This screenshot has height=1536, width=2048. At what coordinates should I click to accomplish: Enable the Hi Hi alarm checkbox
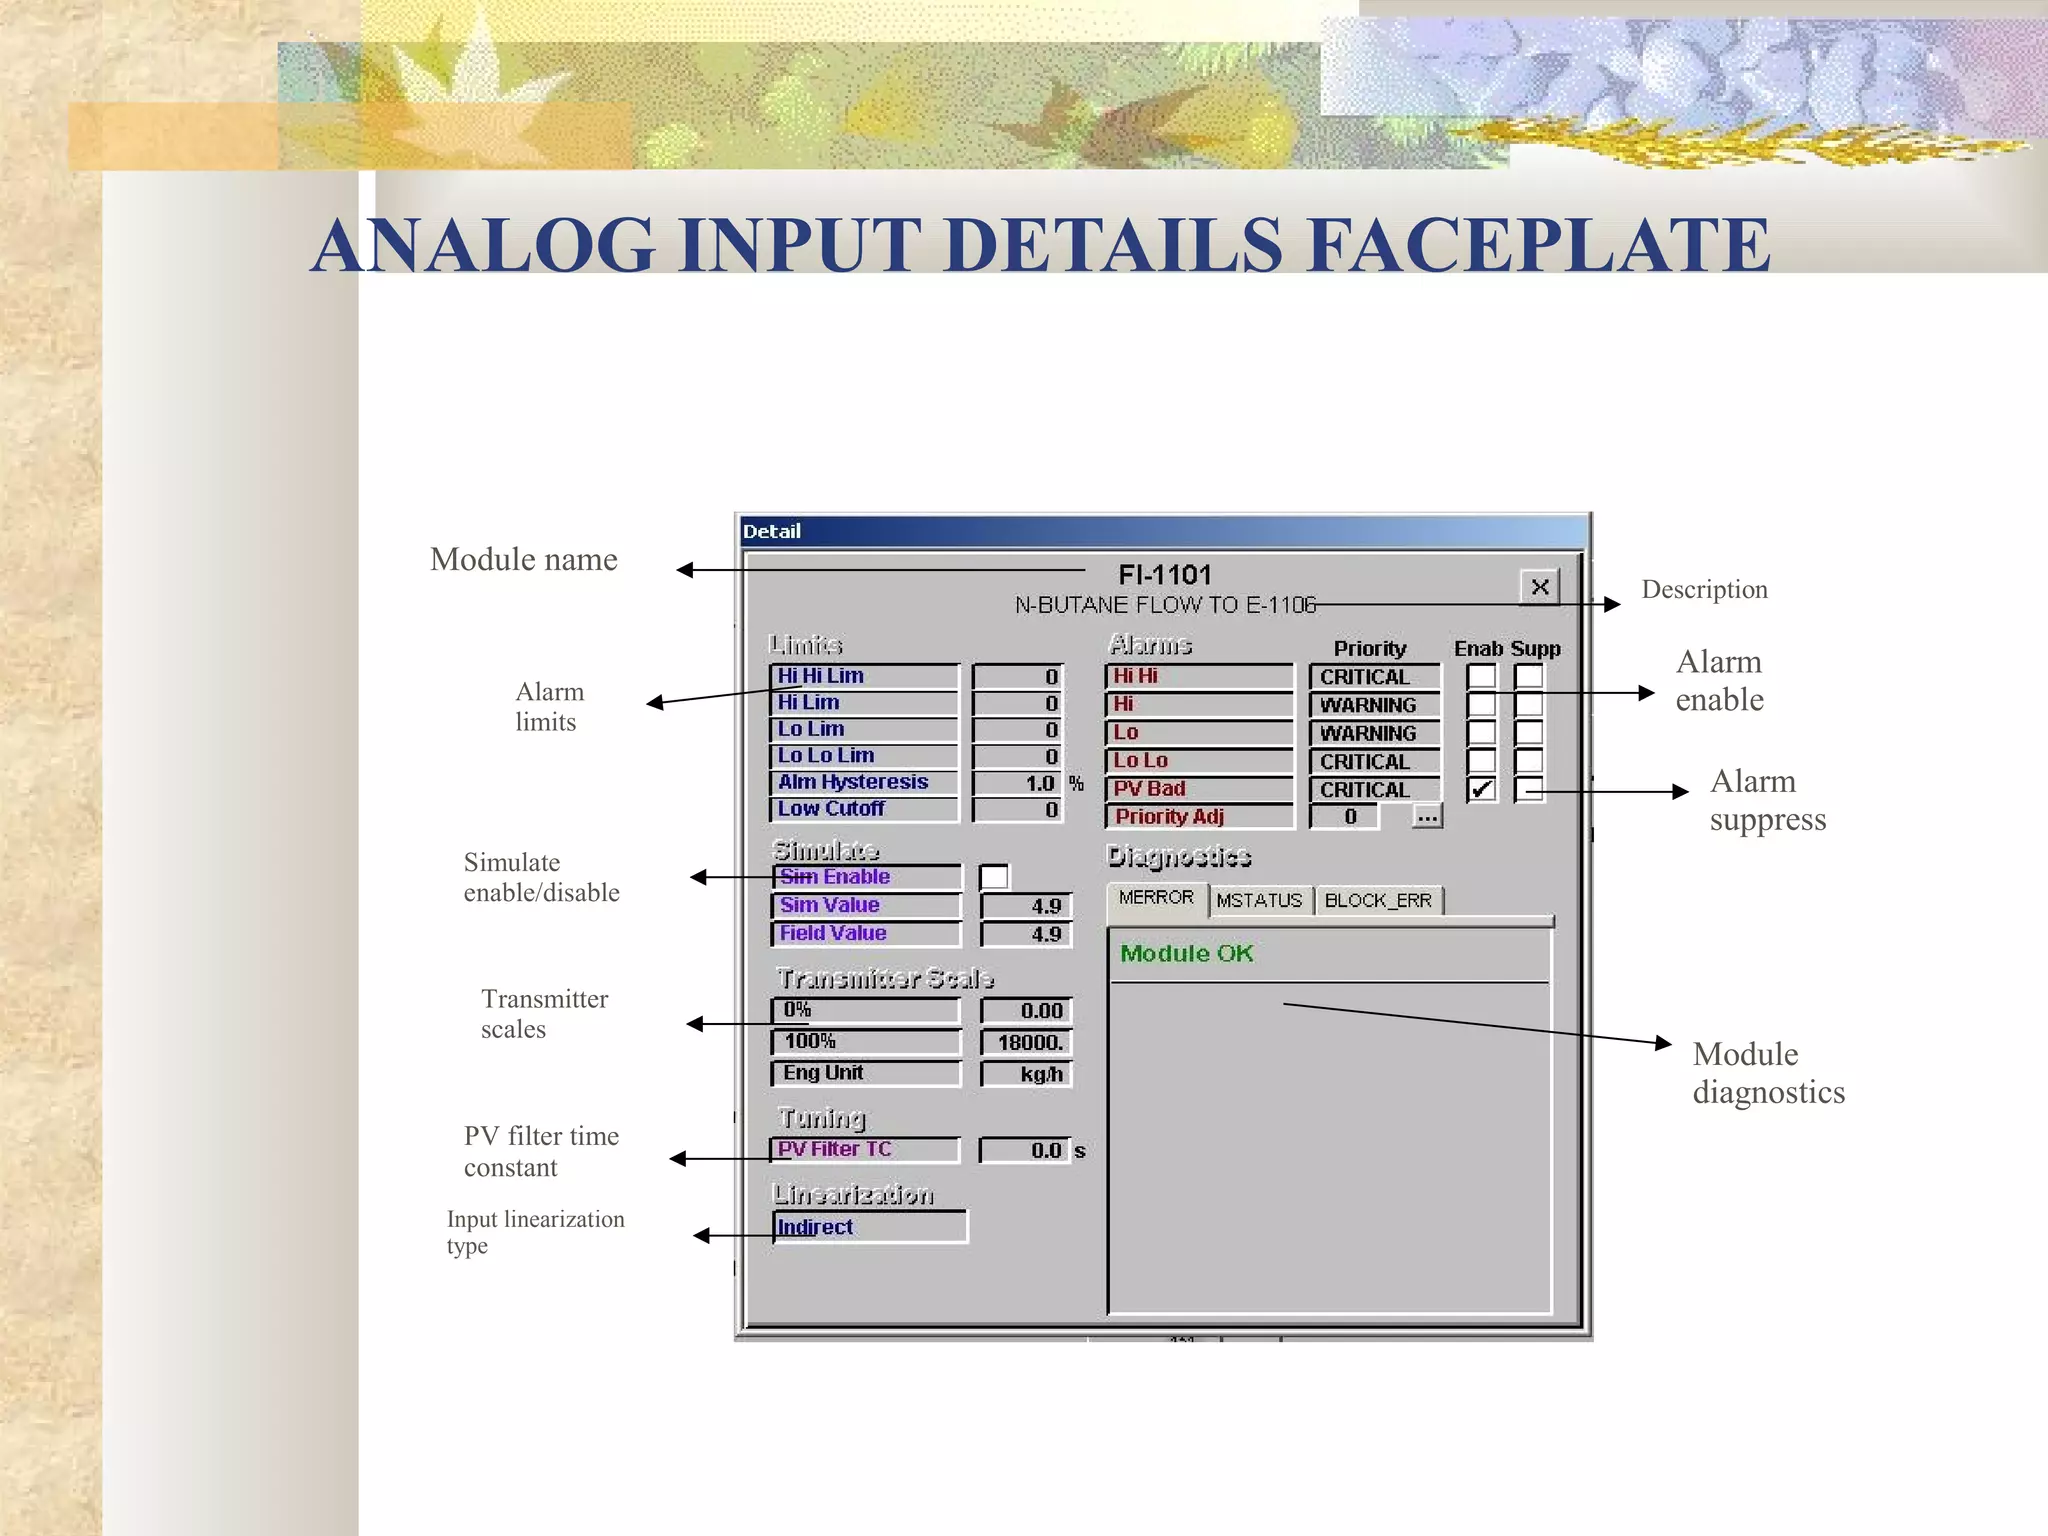(1481, 677)
